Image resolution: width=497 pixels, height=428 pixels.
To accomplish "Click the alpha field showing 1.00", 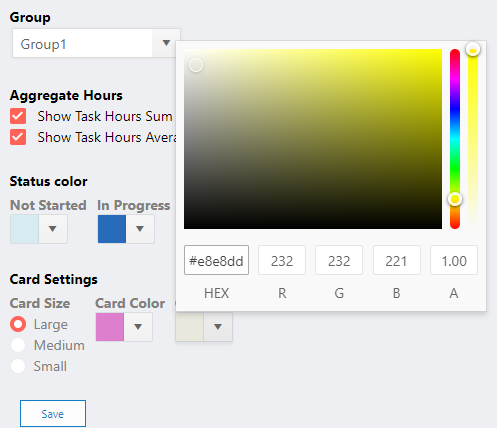I will click(x=454, y=260).
